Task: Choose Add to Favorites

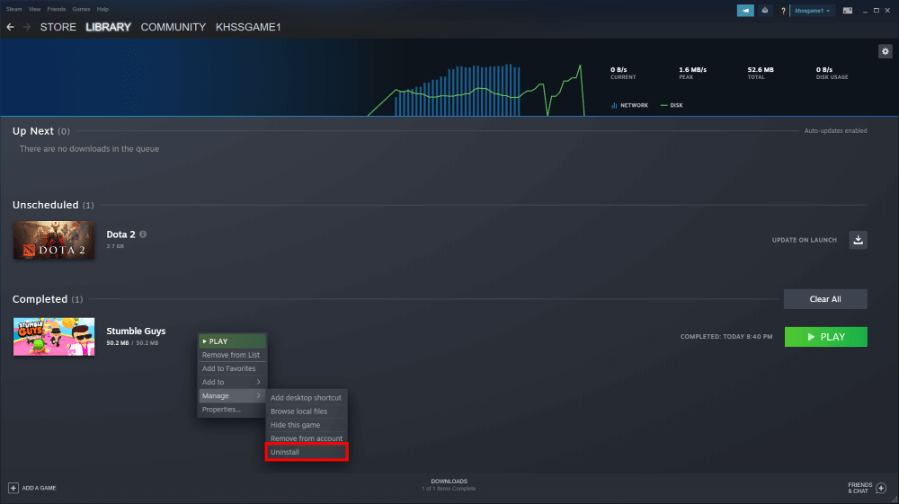Action: [x=232, y=369]
